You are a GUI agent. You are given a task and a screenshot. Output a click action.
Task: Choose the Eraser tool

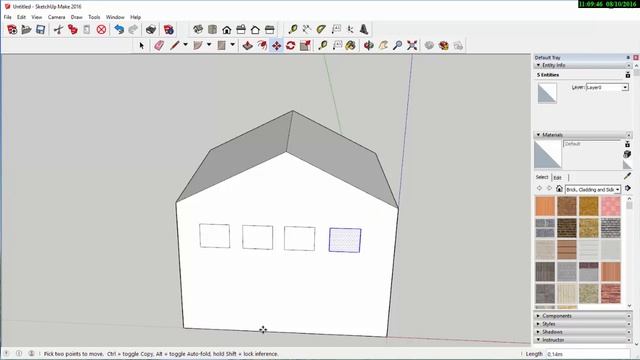tap(159, 46)
